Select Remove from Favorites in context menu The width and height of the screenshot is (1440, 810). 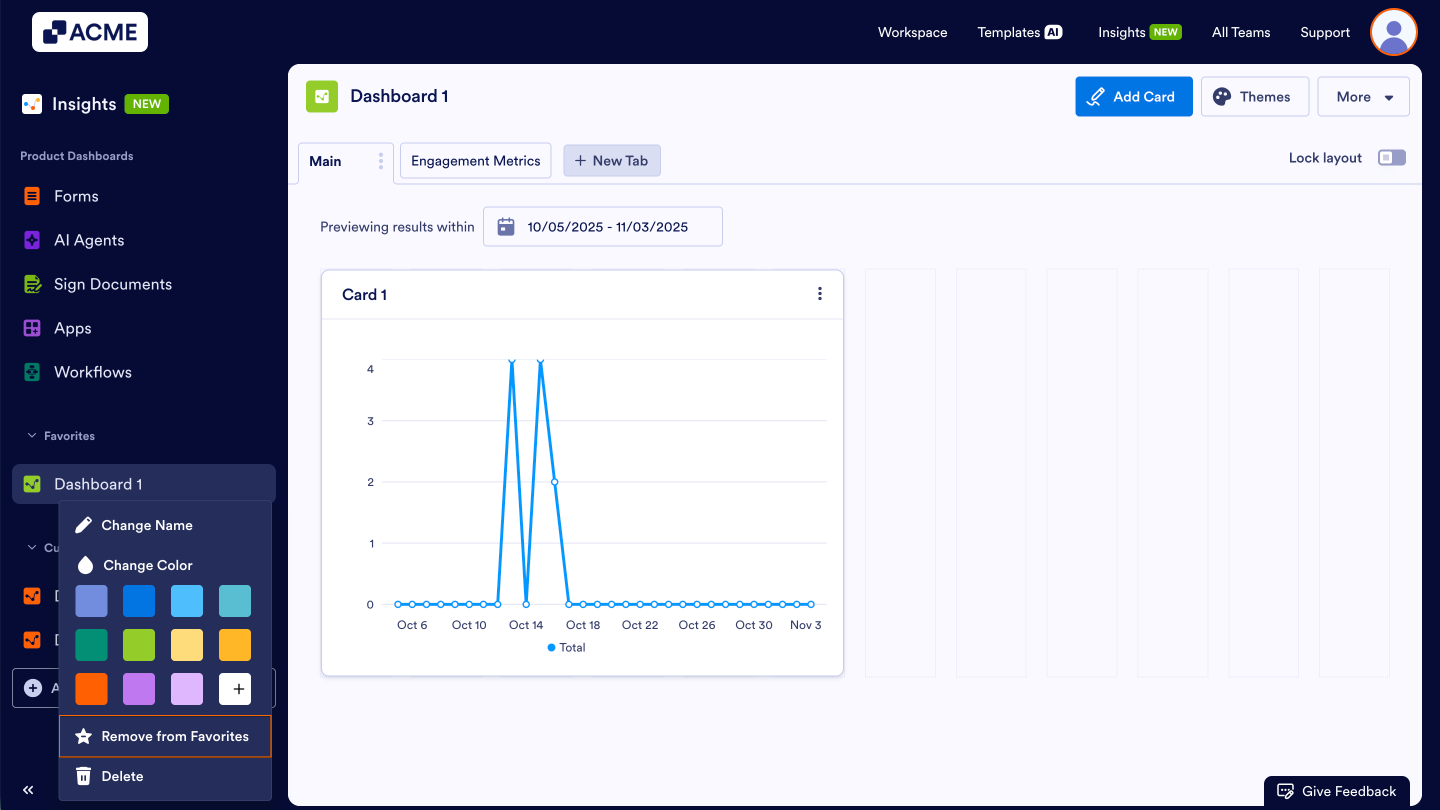[x=164, y=736]
